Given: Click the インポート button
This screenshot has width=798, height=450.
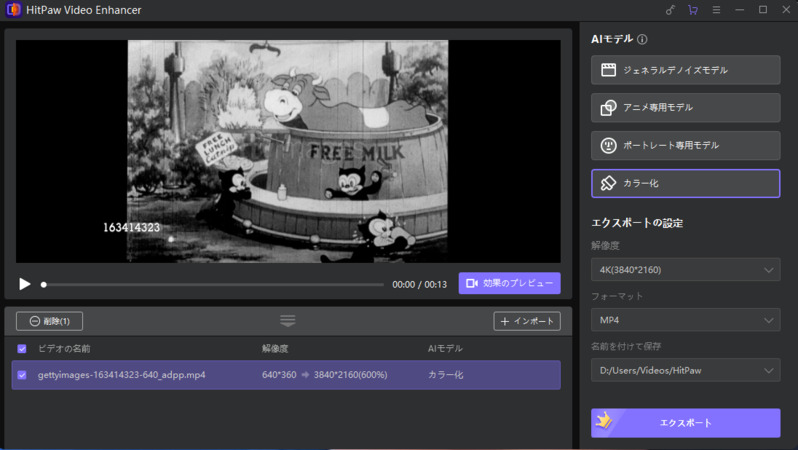Looking at the screenshot, I should (x=527, y=321).
